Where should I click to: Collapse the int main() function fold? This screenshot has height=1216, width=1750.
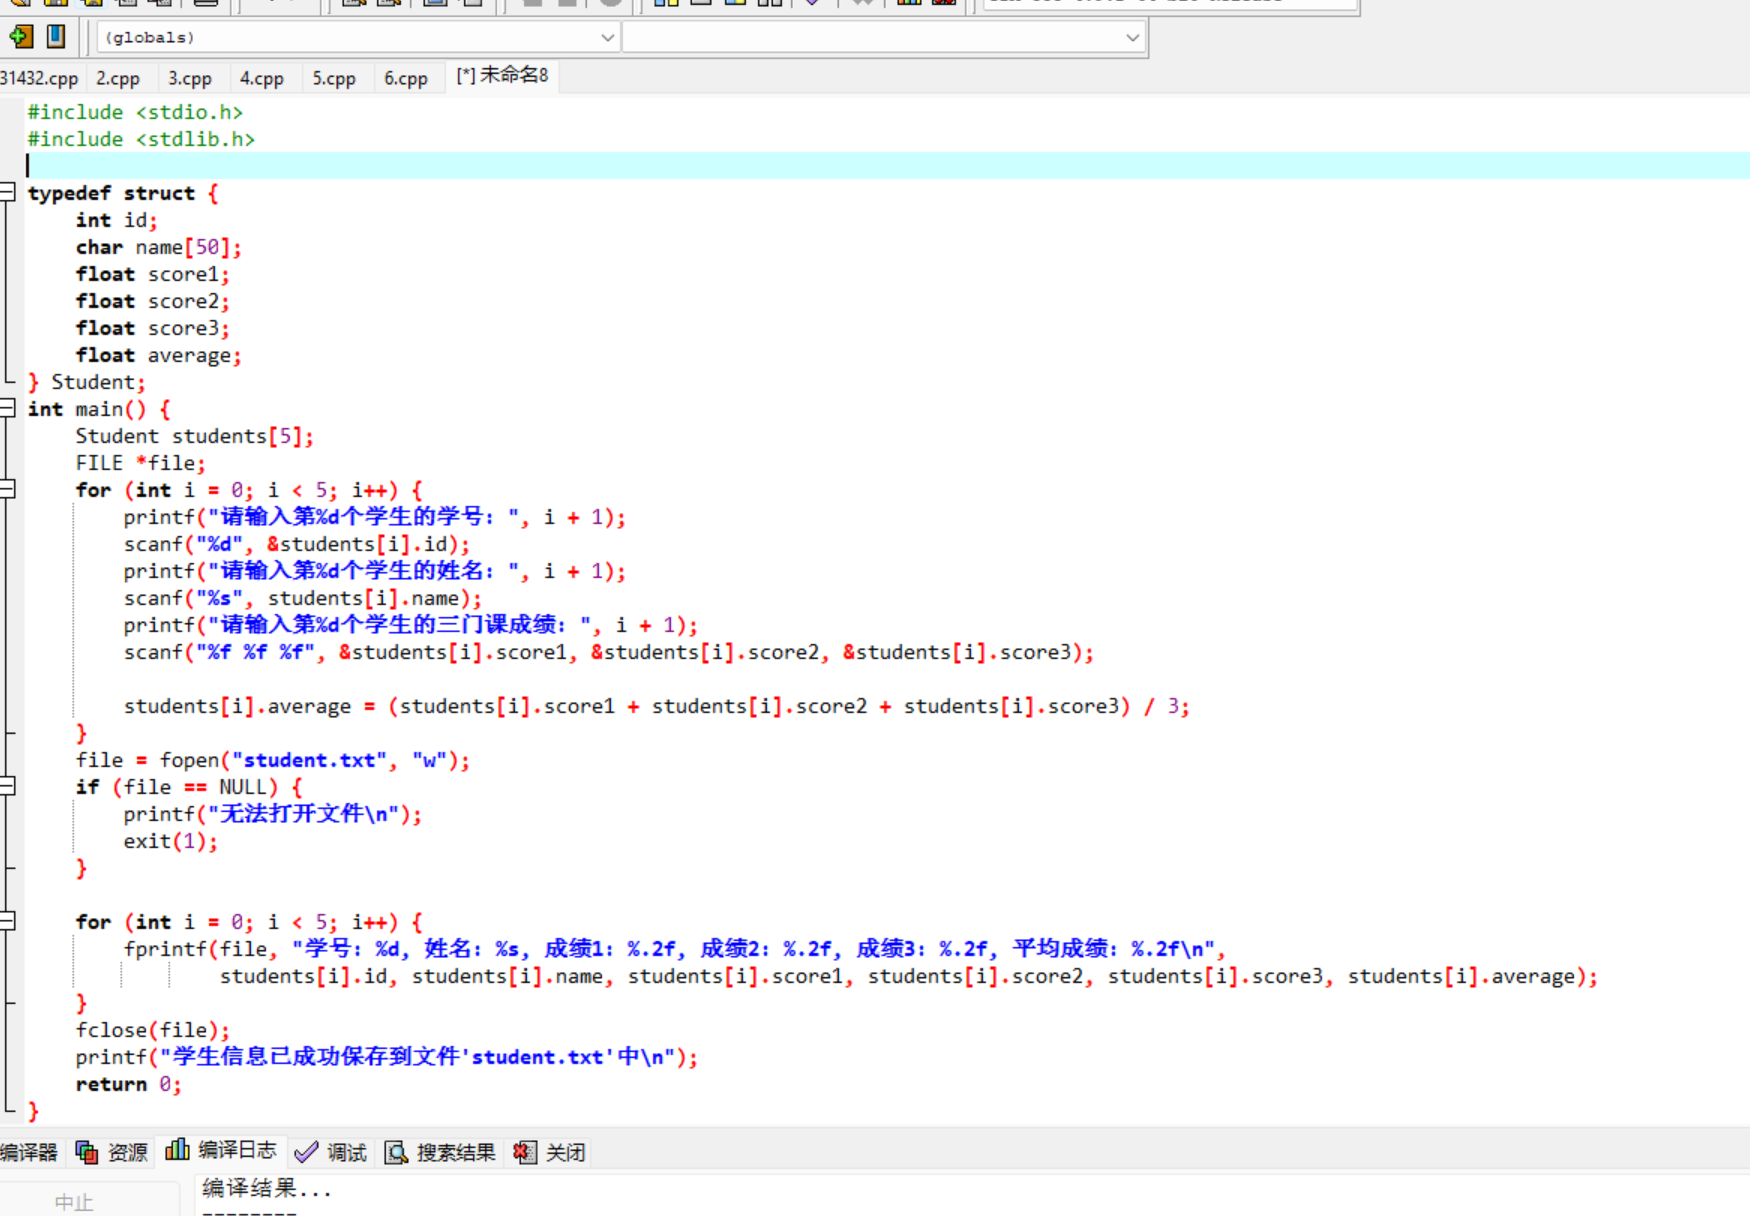click(8, 408)
